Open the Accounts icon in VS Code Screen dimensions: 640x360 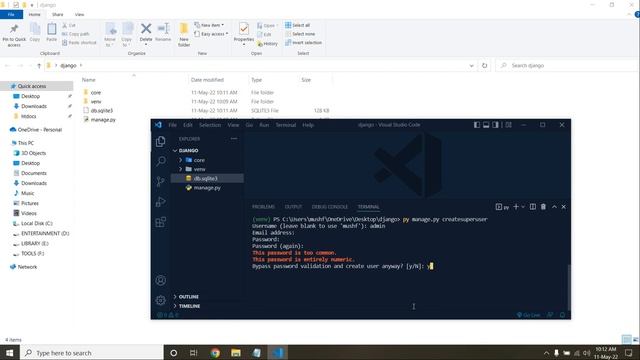(161, 280)
